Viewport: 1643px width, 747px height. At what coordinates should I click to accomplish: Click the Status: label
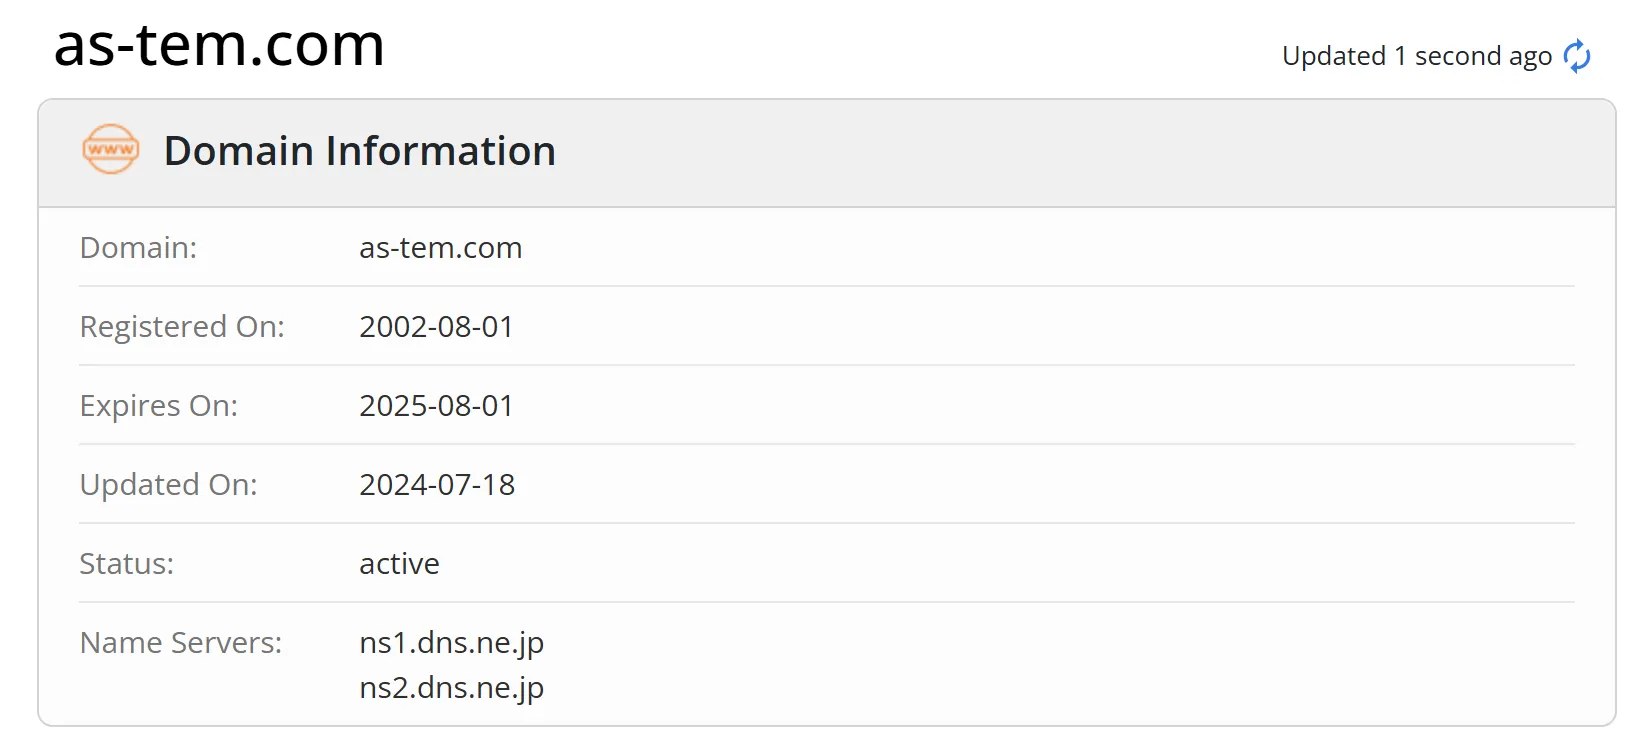click(127, 563)
